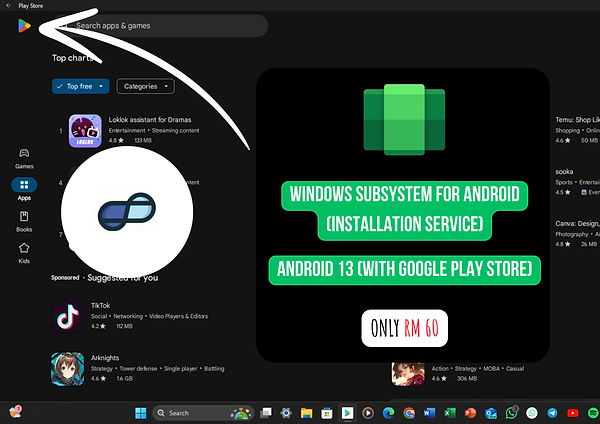Focus the Search apps & games field
The width and height of the screenshot is (600, 424).
coord(161,26)
